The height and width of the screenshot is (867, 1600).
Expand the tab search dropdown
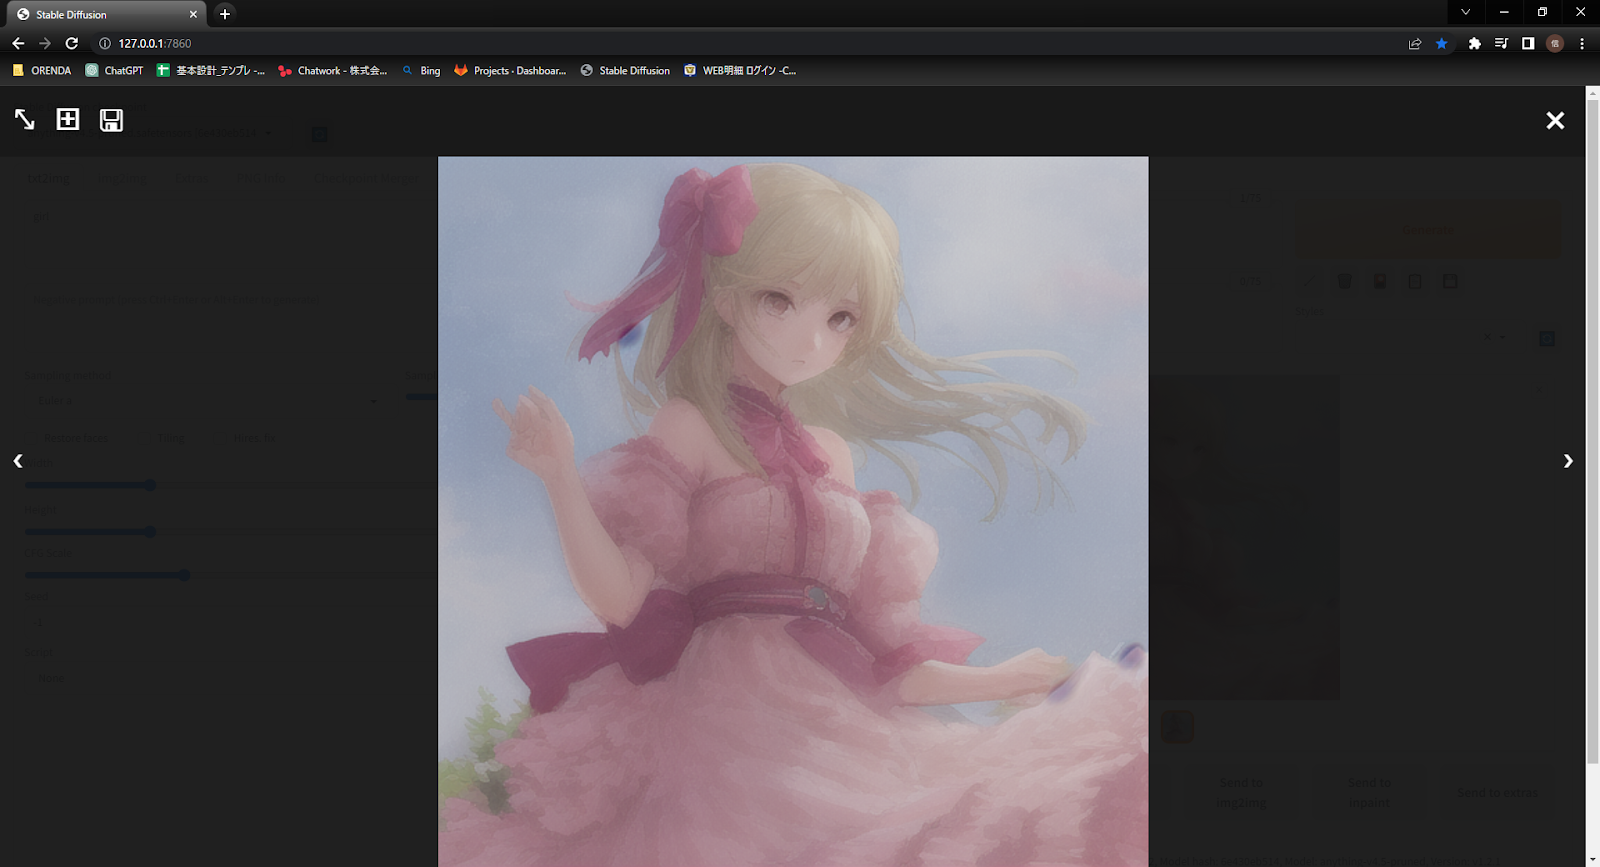[1465, 12]
